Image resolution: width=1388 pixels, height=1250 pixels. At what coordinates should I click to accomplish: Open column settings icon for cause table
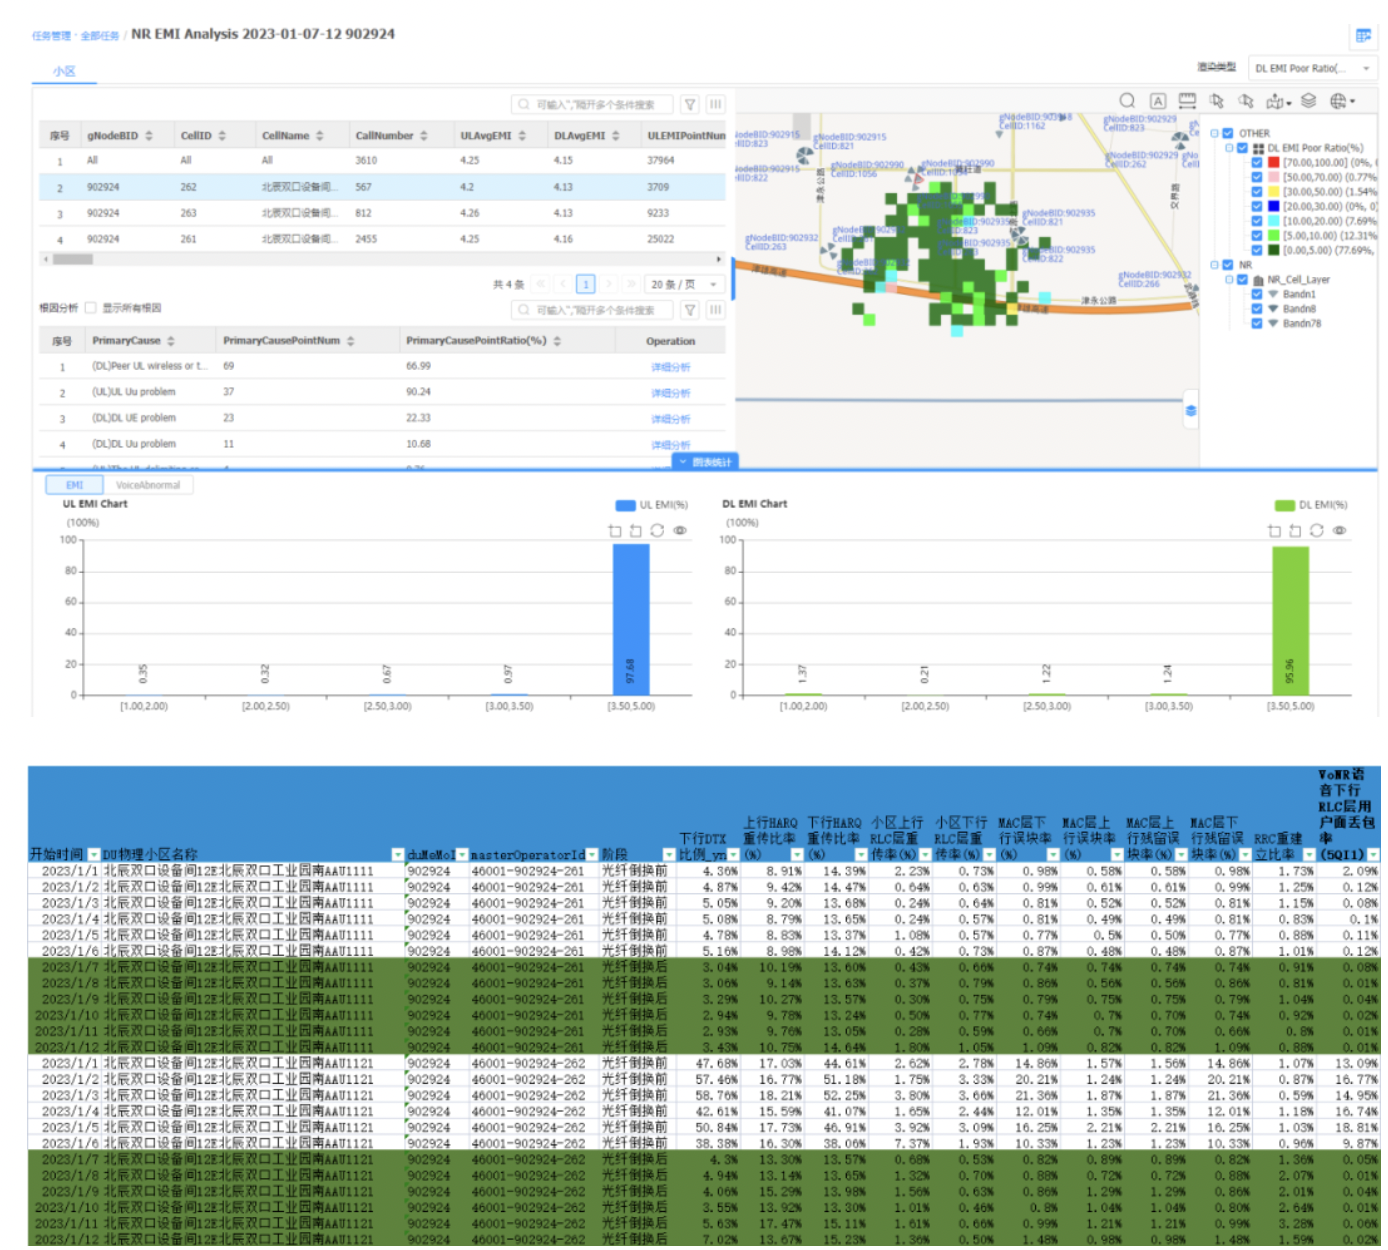point(715,310)
